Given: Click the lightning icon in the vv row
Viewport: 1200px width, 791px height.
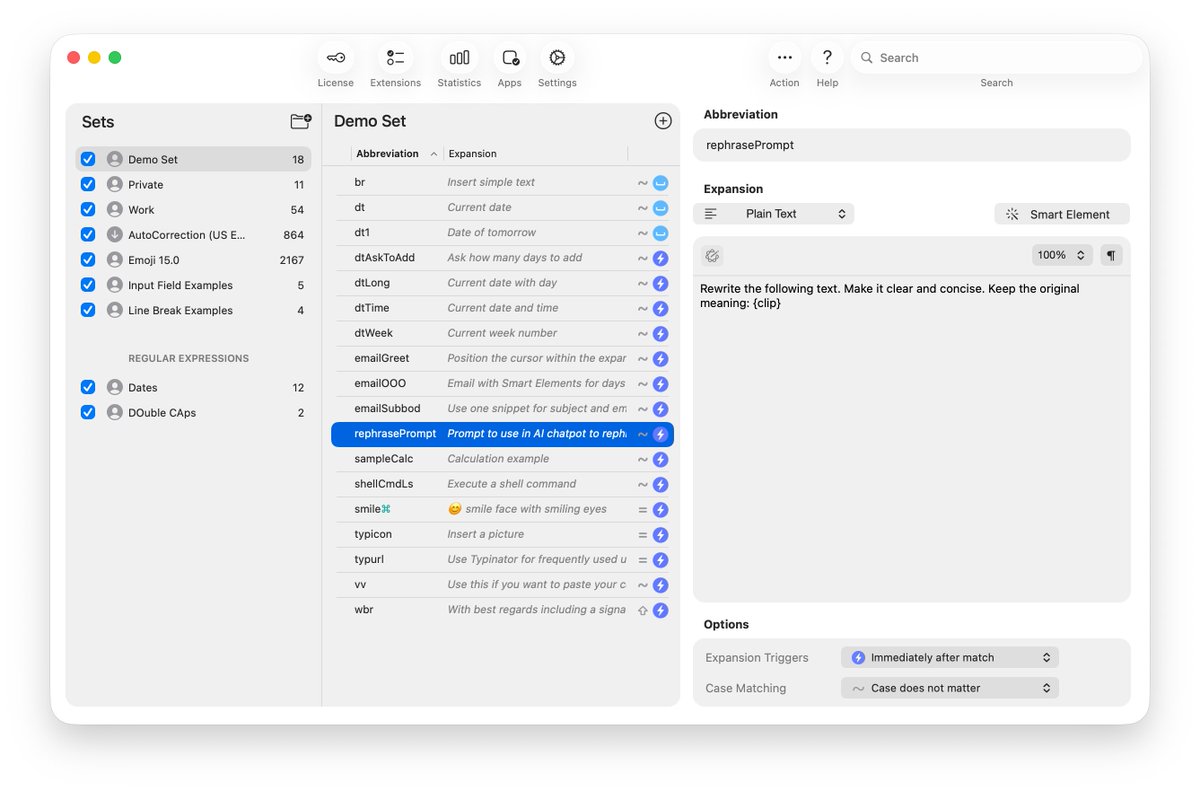Looking at the screenshot, I should 660,585.
